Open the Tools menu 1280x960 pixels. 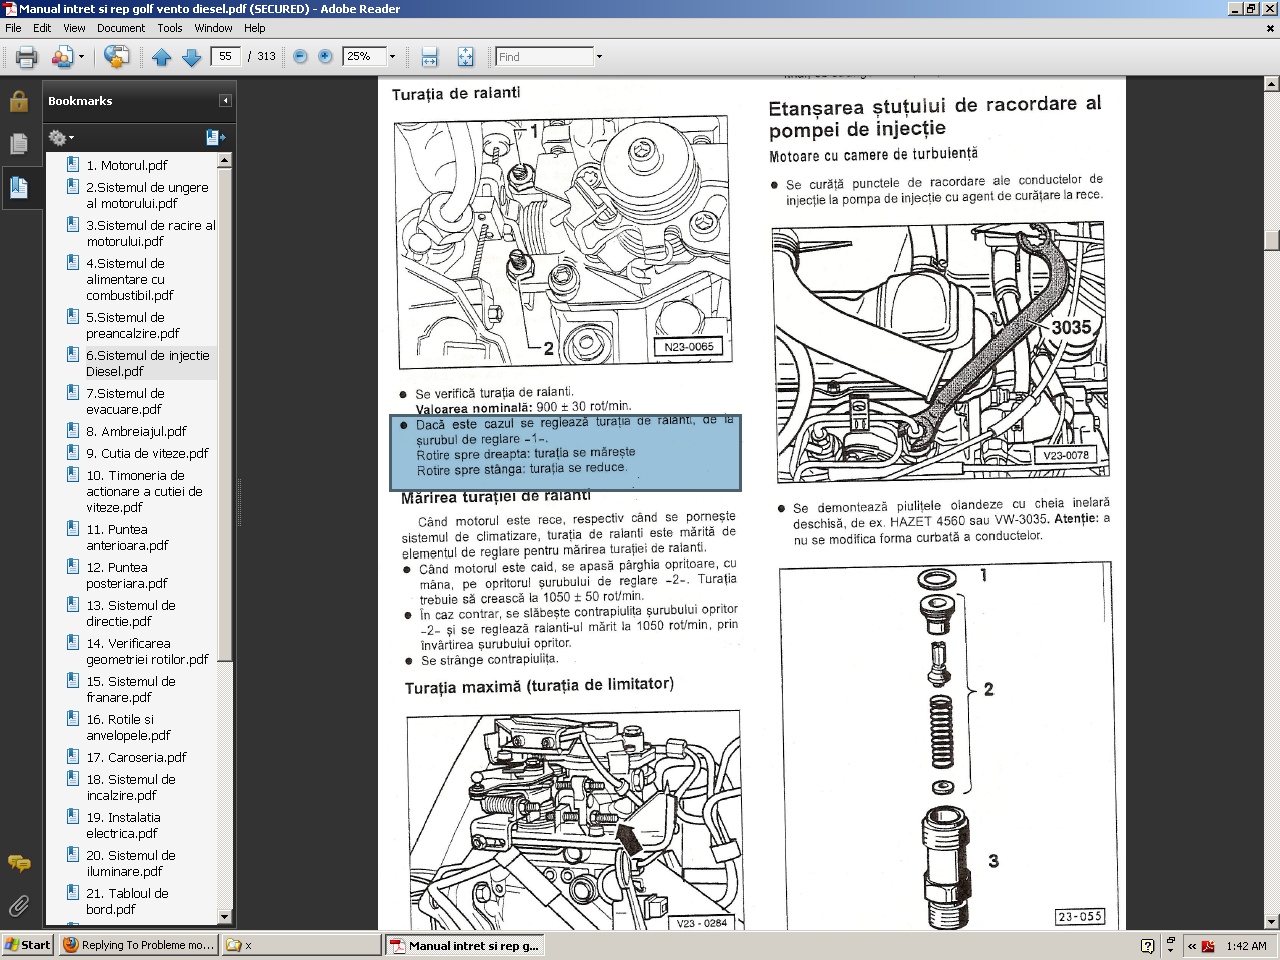tap(170, 28)
